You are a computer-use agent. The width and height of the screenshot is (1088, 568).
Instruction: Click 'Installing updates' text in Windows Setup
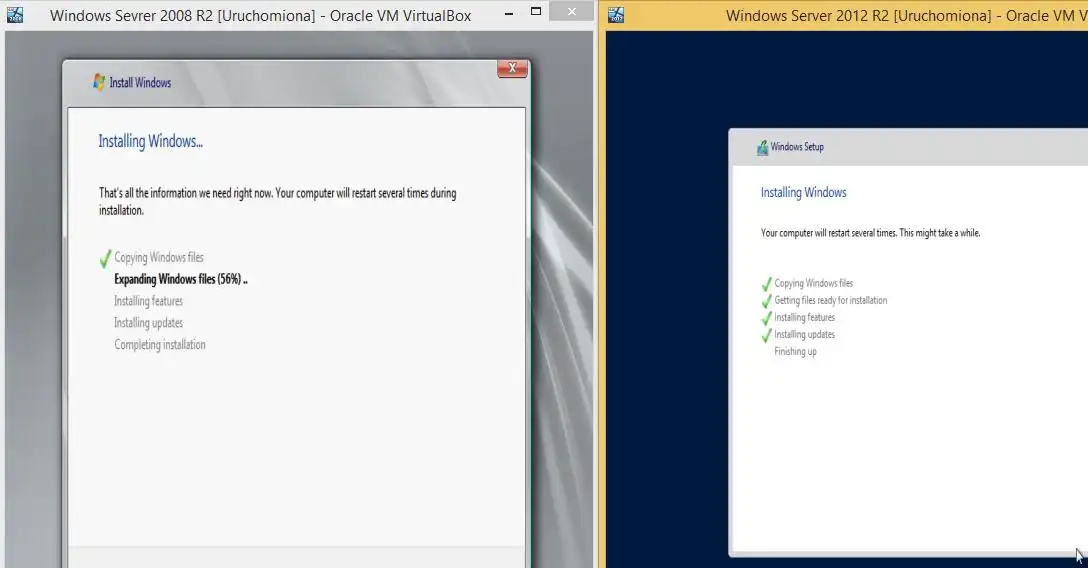(804, 334)
